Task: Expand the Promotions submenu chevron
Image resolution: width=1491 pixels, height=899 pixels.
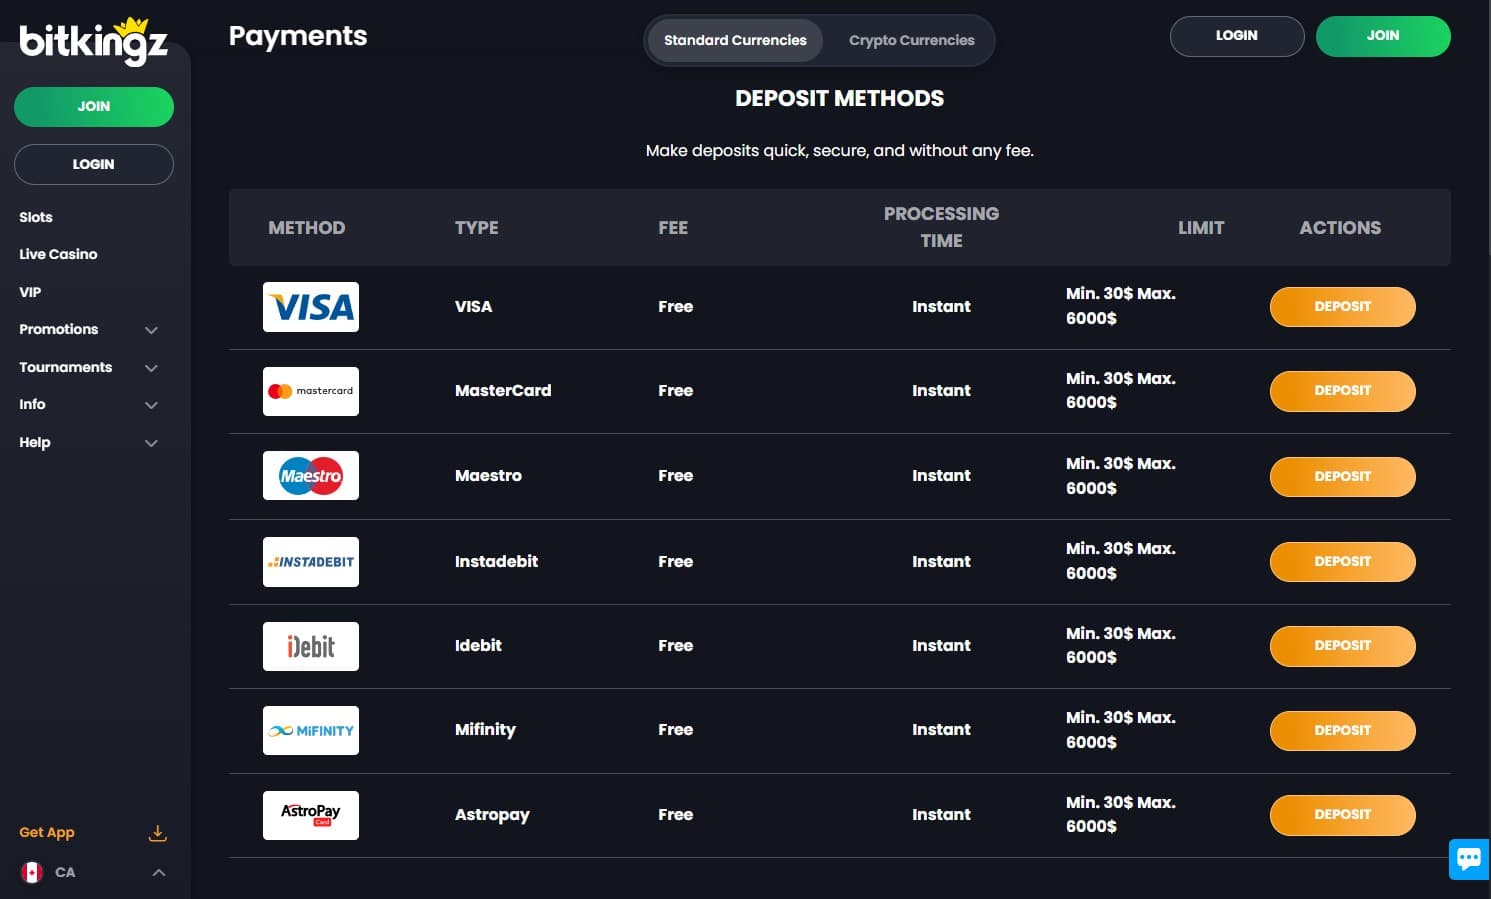Action: pos(151,330)
